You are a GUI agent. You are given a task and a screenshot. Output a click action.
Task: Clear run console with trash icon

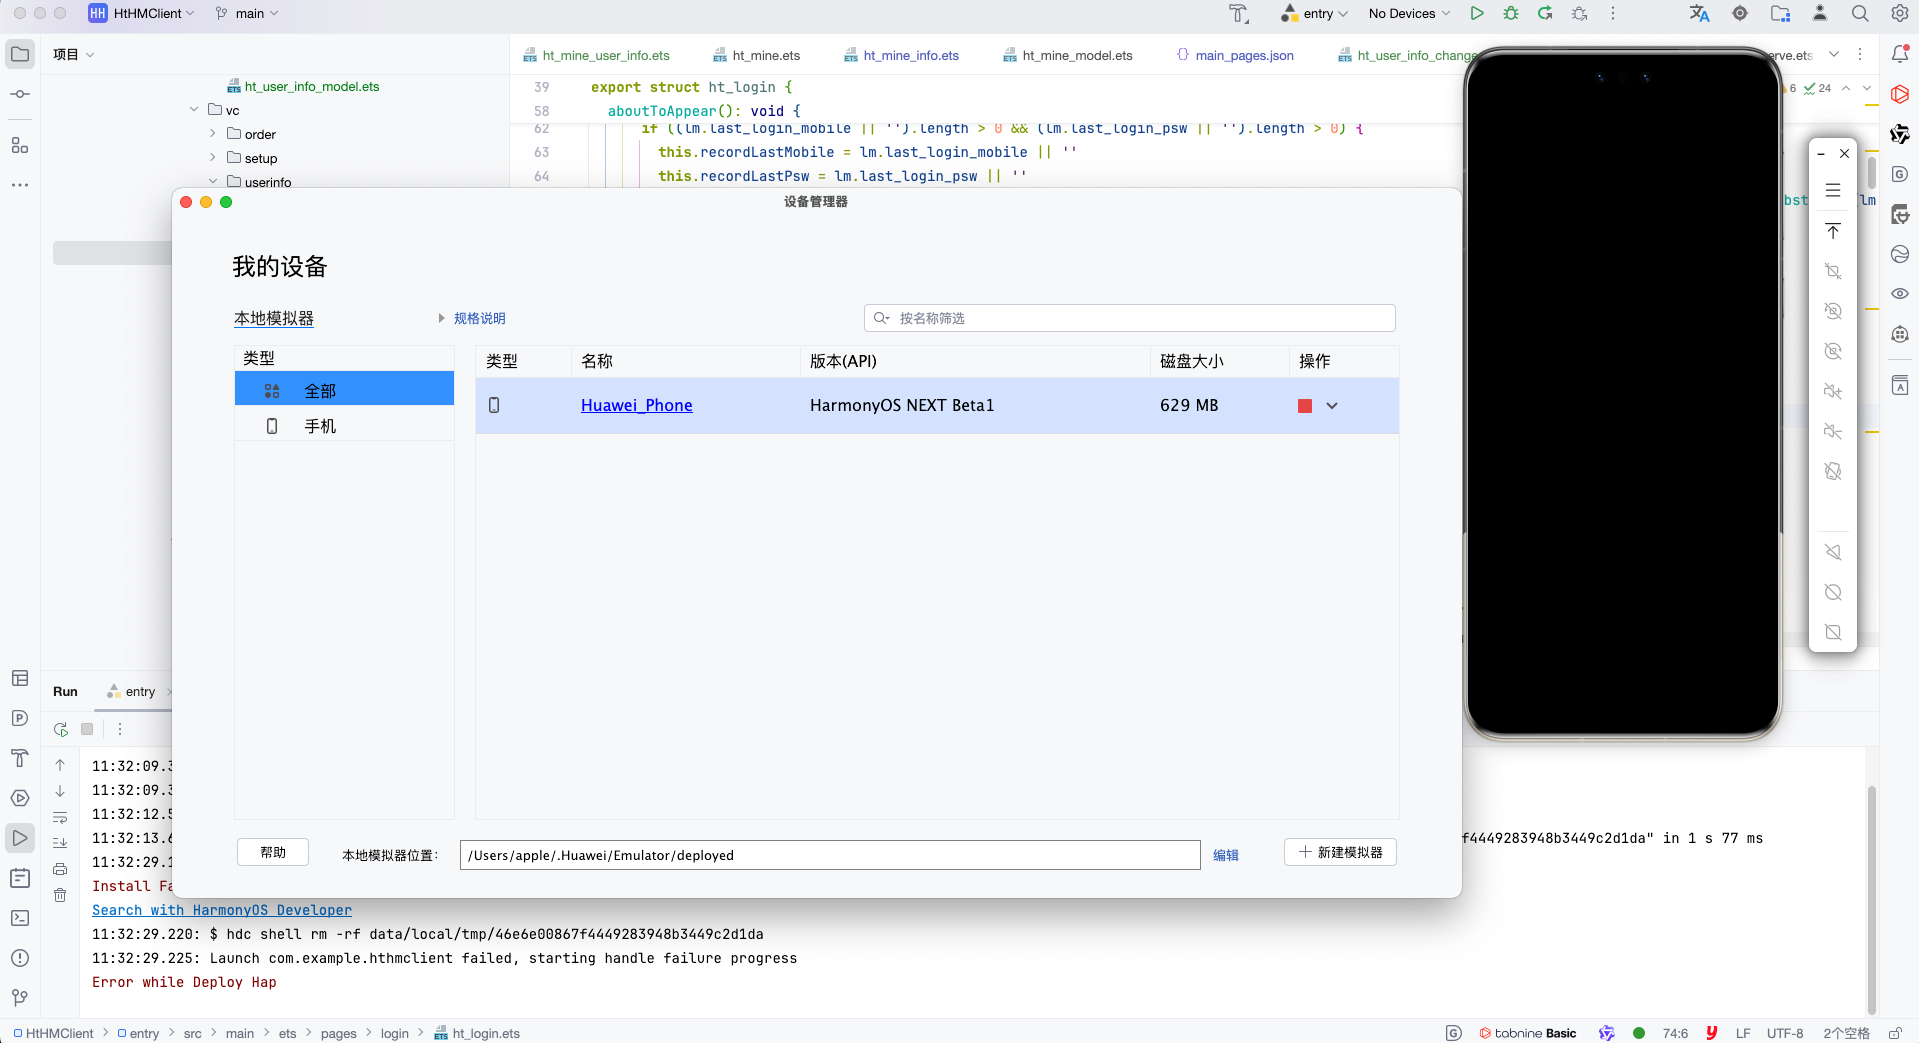(x=60, y=895)
